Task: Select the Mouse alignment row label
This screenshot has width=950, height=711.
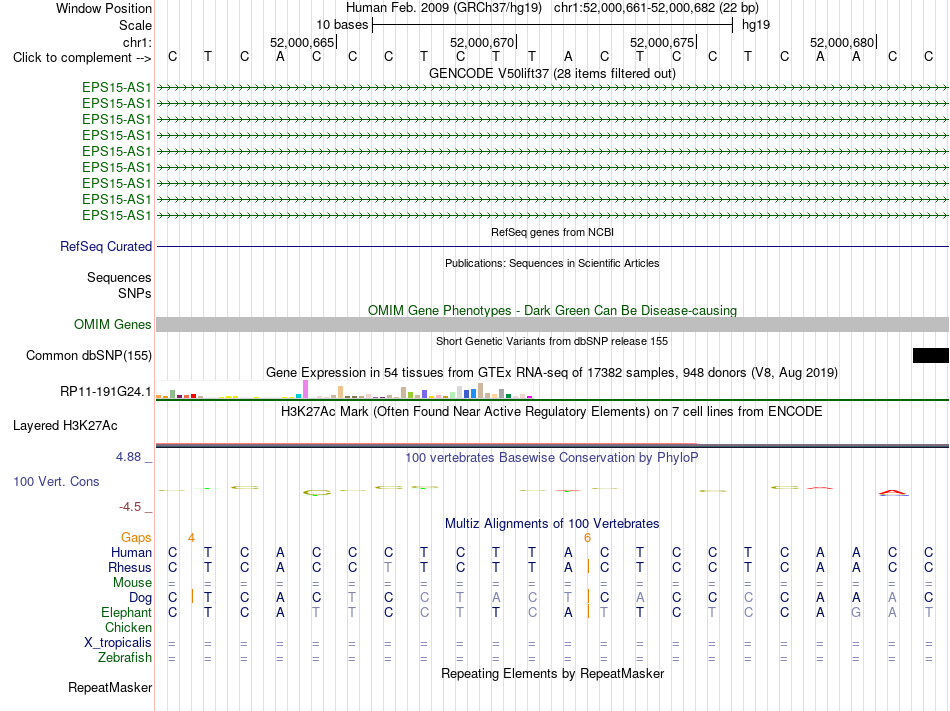Action: click(x=132, y=583)
